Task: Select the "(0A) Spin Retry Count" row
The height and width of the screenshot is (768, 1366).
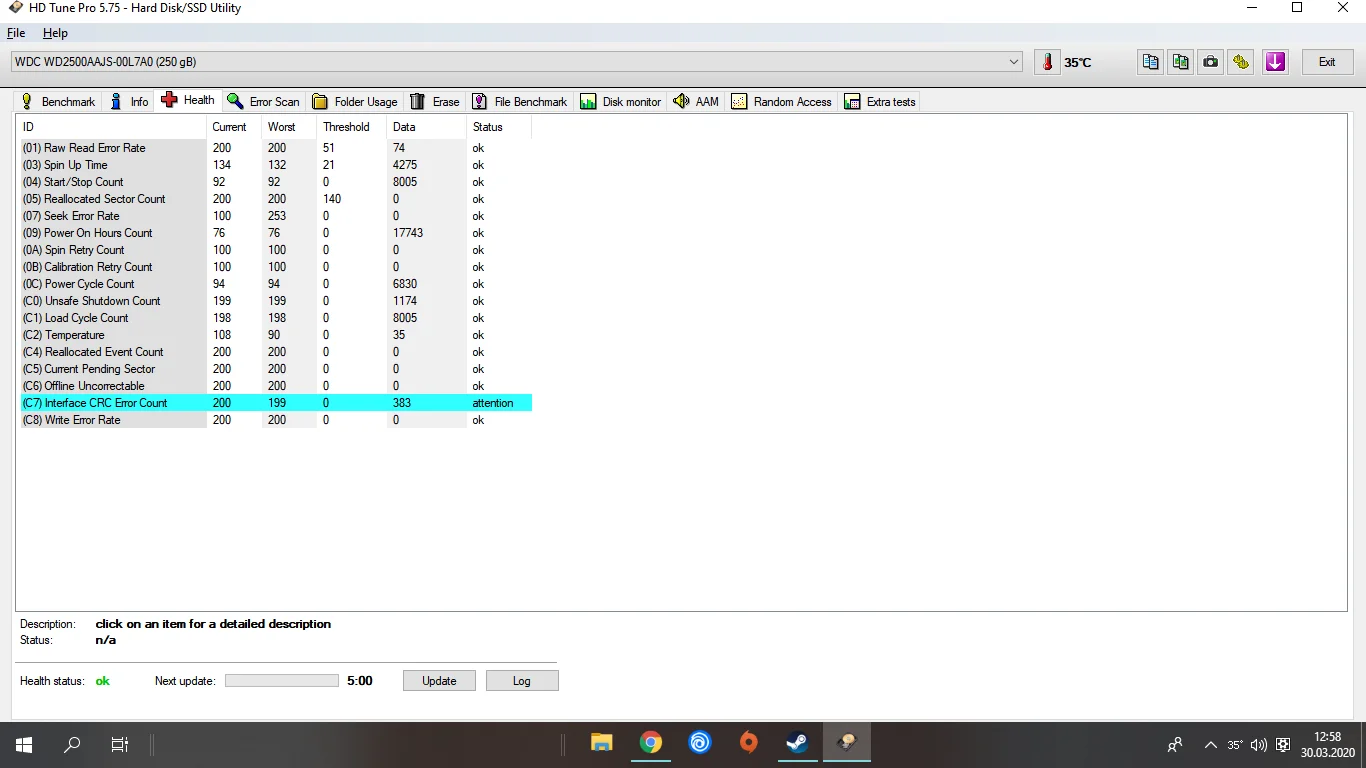Action: pos(276,250)
